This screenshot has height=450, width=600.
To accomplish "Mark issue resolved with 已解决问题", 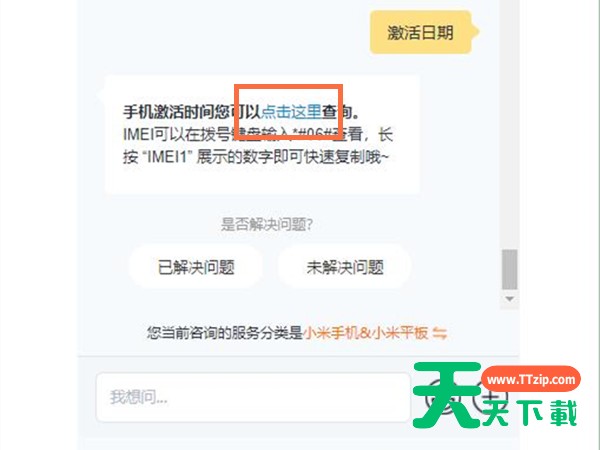I will point(196,267).
